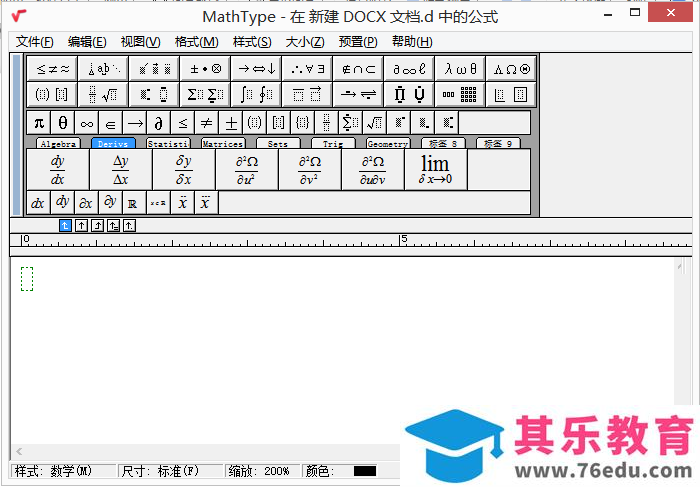Open subscript and superscript templates palette
700x487 pixels.
coord(154,94)
